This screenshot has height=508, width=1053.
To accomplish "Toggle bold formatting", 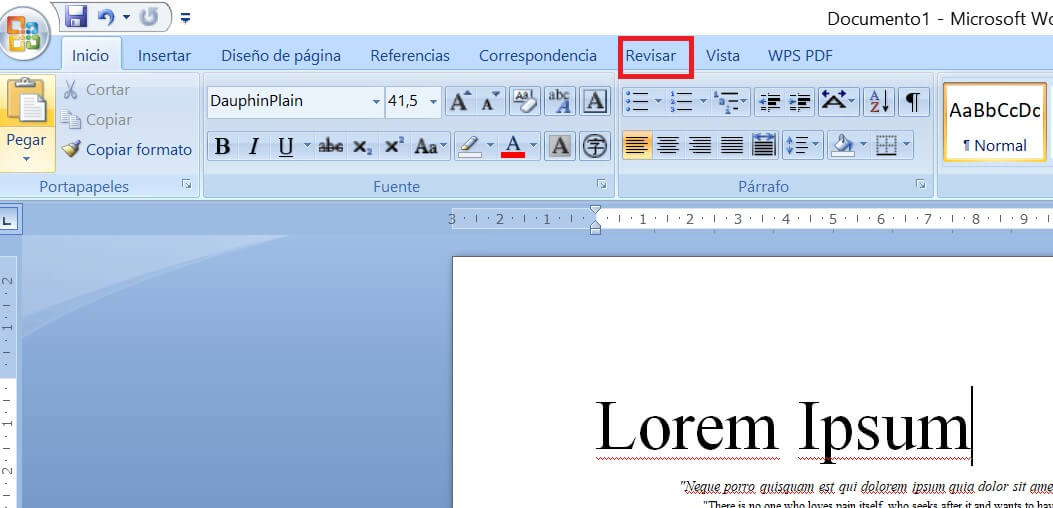I will [222, 146].
